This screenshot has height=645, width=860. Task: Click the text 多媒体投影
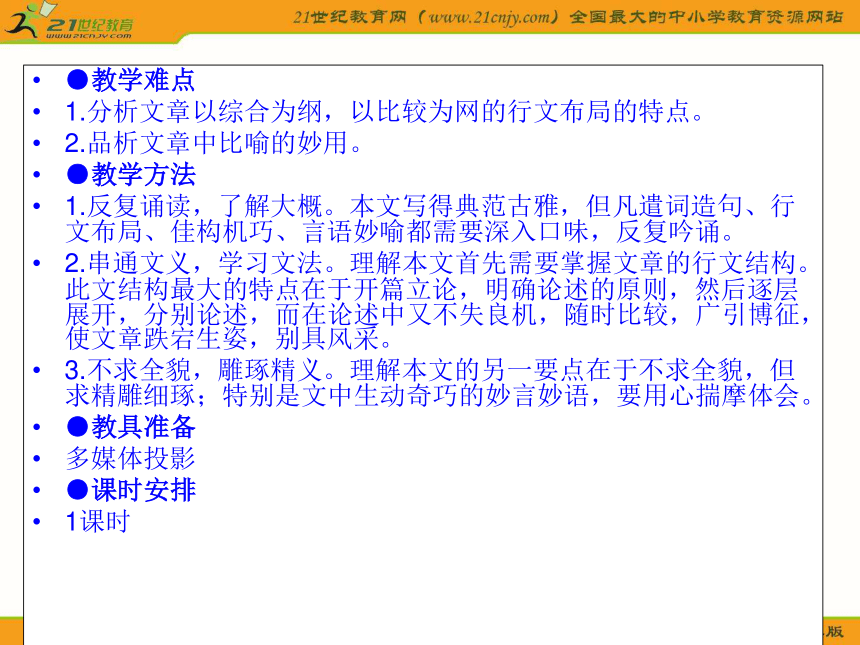[x=131, y=458]
